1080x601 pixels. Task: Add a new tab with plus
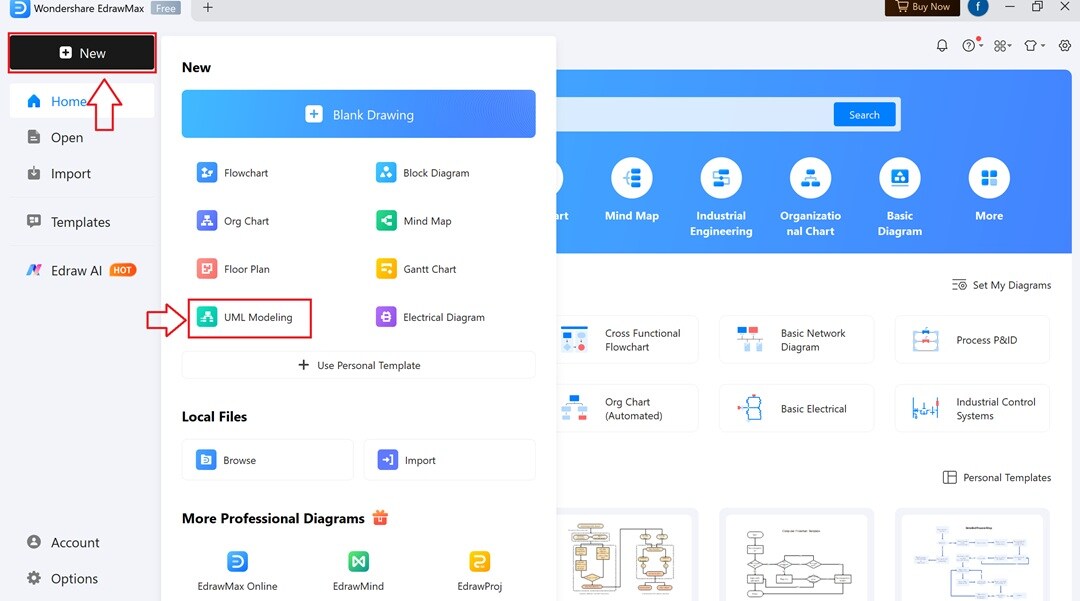coord(207,8)
